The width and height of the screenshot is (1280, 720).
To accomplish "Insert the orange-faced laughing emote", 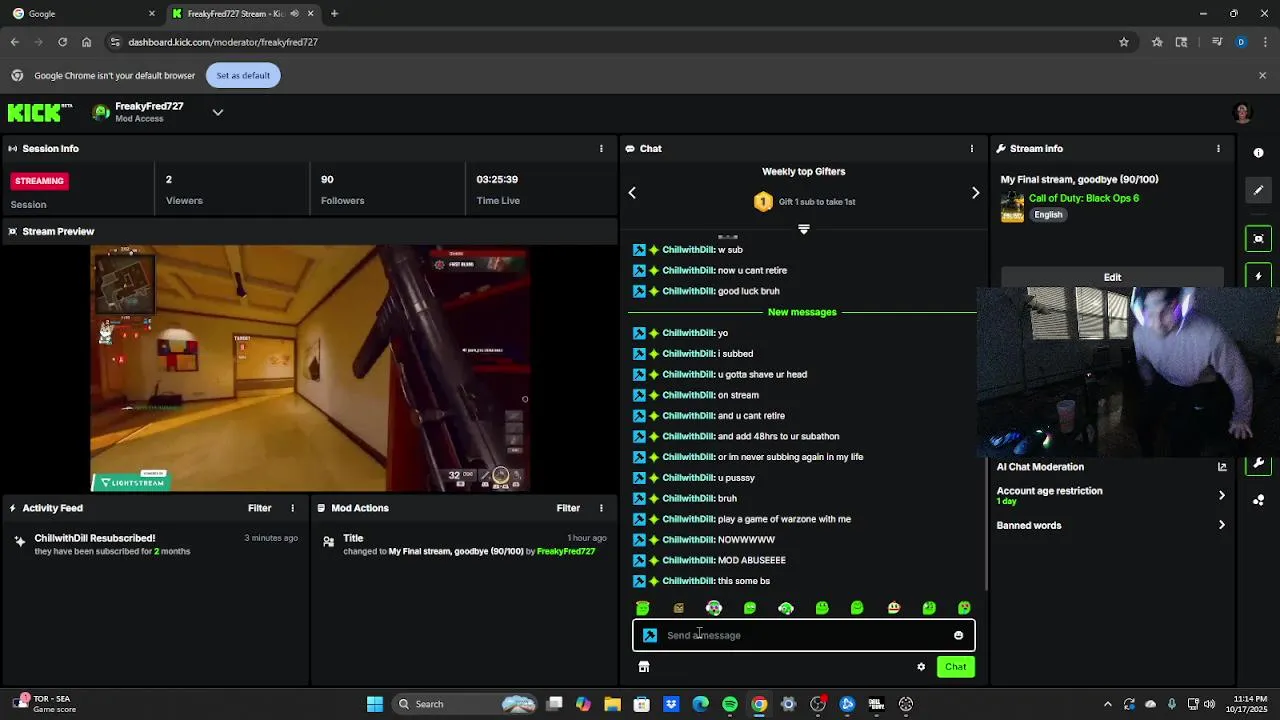I will (893, 608).
